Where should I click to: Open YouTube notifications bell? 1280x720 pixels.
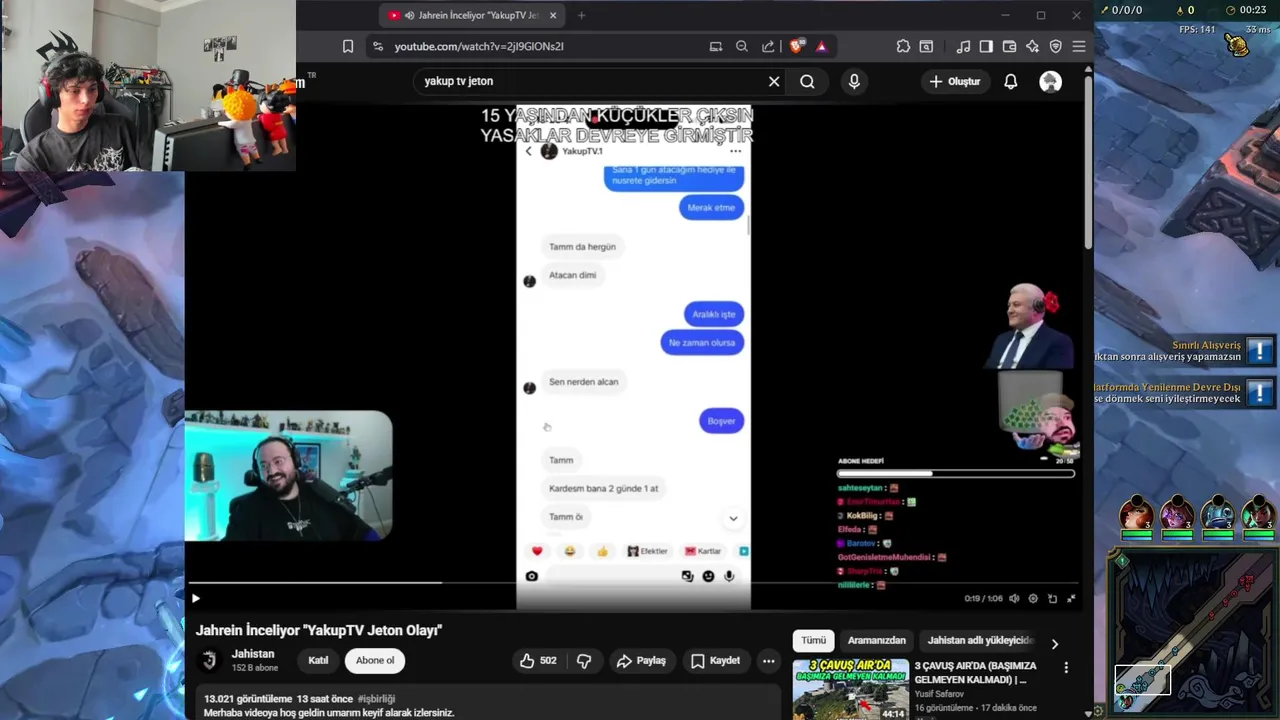(1011, 81)
